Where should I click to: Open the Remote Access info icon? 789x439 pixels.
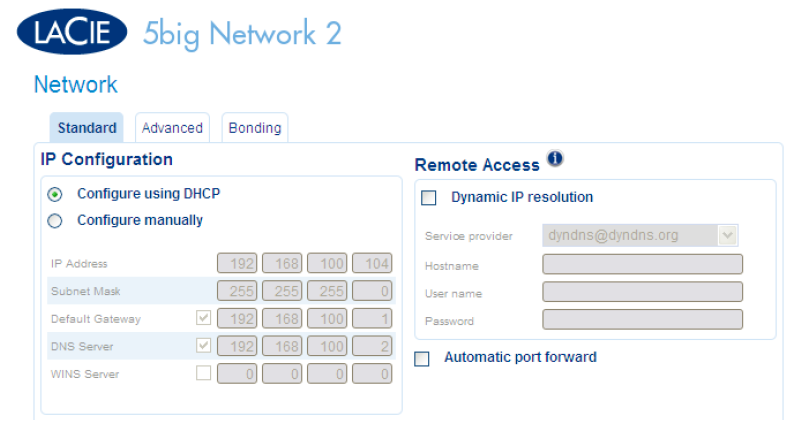click(555, 159)
